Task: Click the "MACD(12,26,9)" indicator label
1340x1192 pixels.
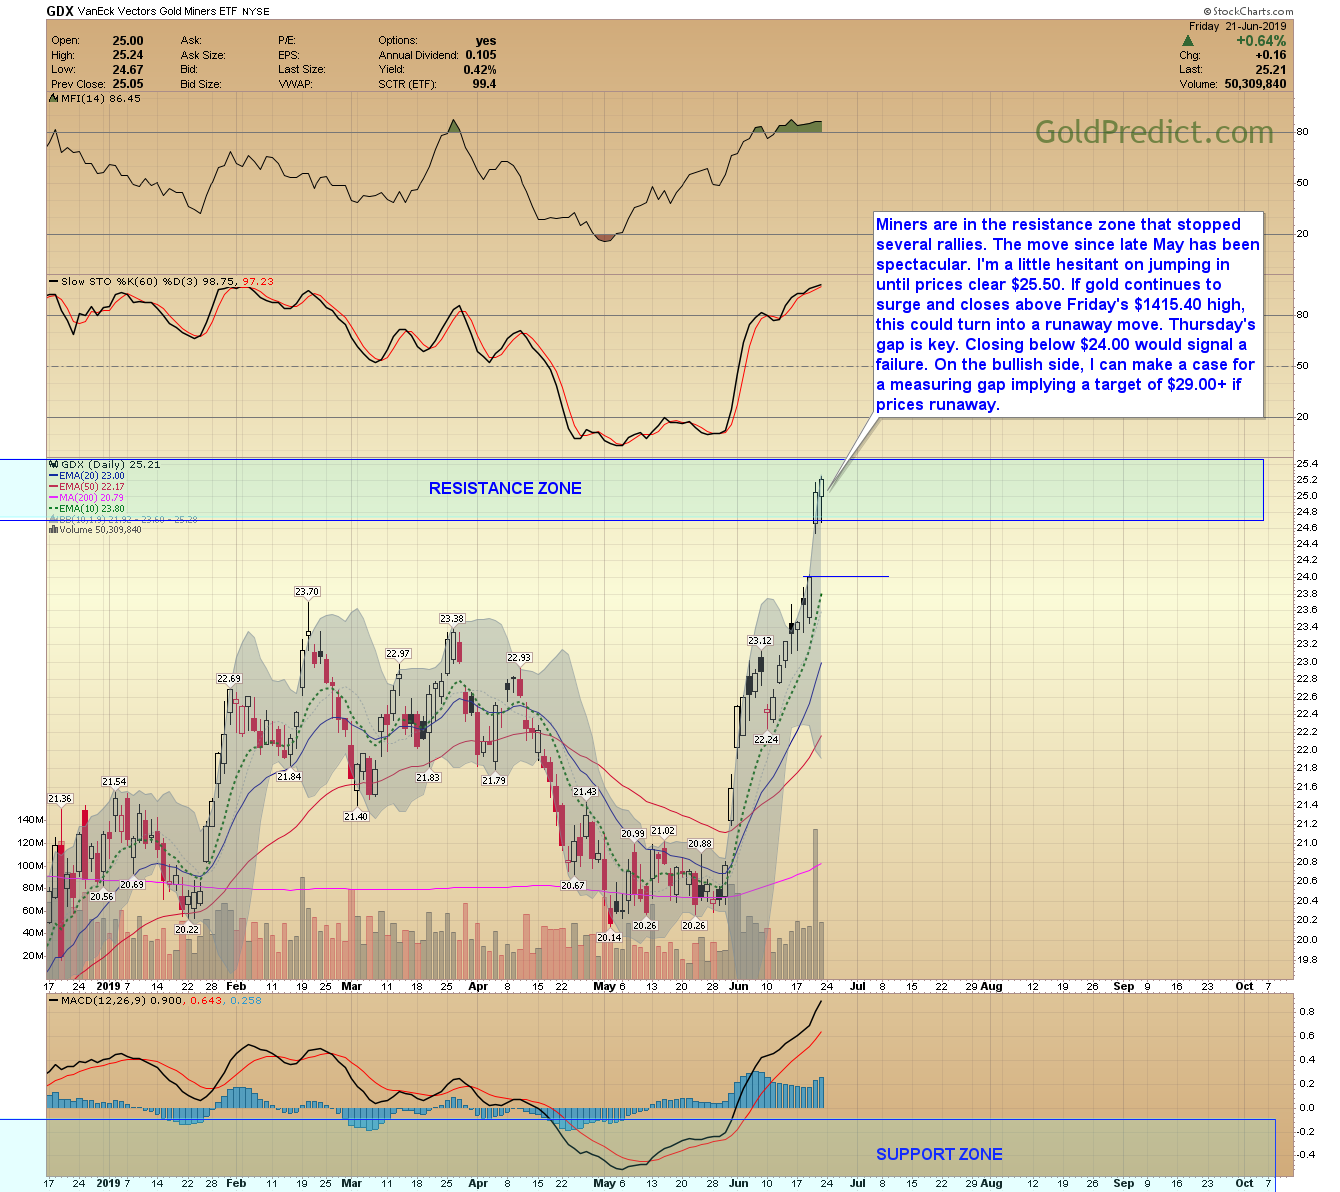Action: click(105, 1000)
